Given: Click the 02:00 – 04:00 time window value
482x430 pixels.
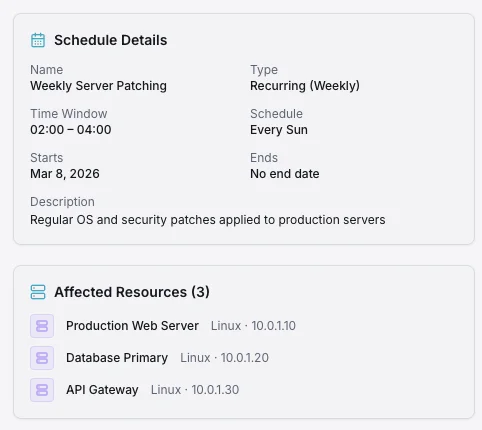Looking at the screenshot, I should [71, 130].
